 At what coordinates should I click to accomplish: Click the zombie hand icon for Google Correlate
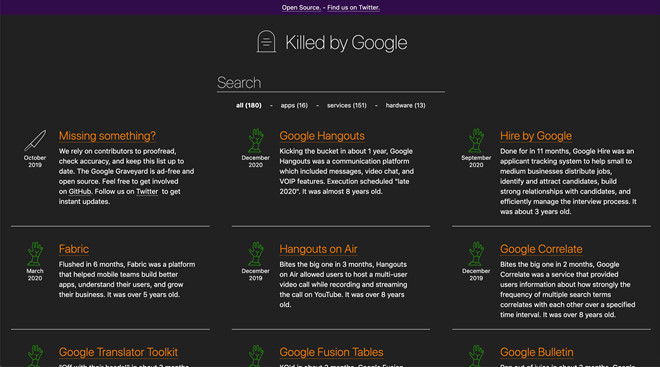coord(476,253)
